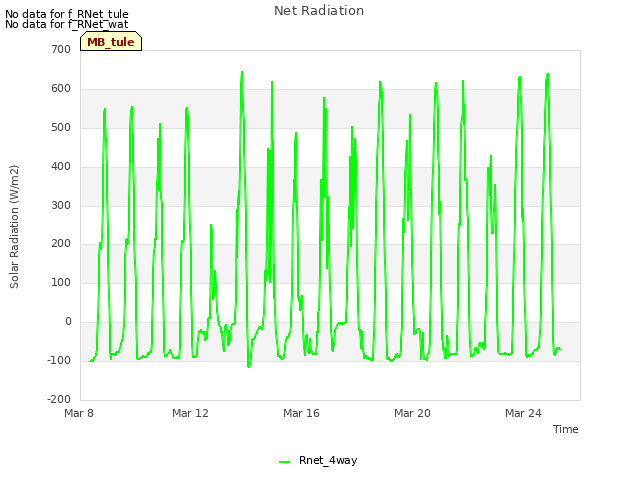This screenshot has height=480, width=640.
Task: Click the 500 y-axis tick label
Action: 61,127
